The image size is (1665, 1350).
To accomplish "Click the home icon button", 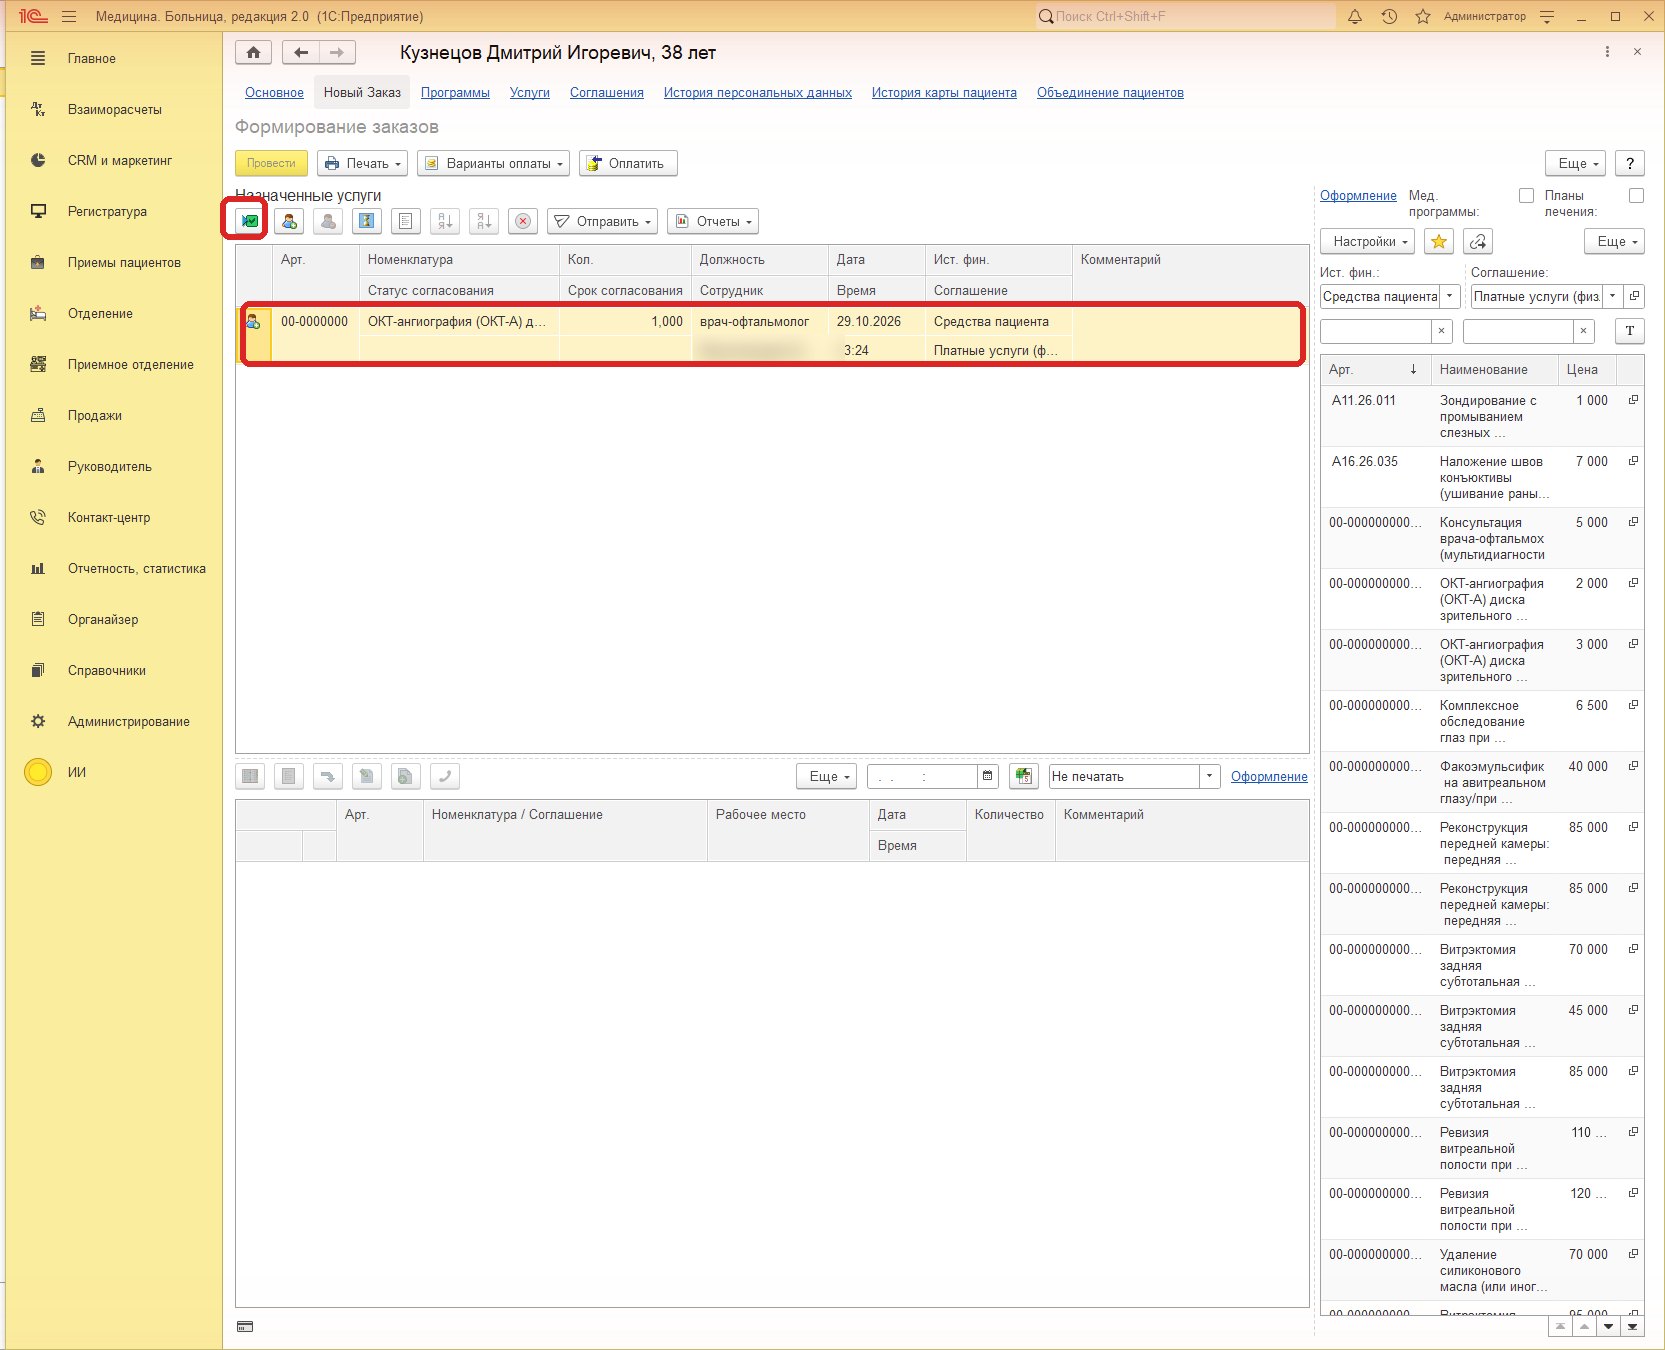I will tap(254, 53).
